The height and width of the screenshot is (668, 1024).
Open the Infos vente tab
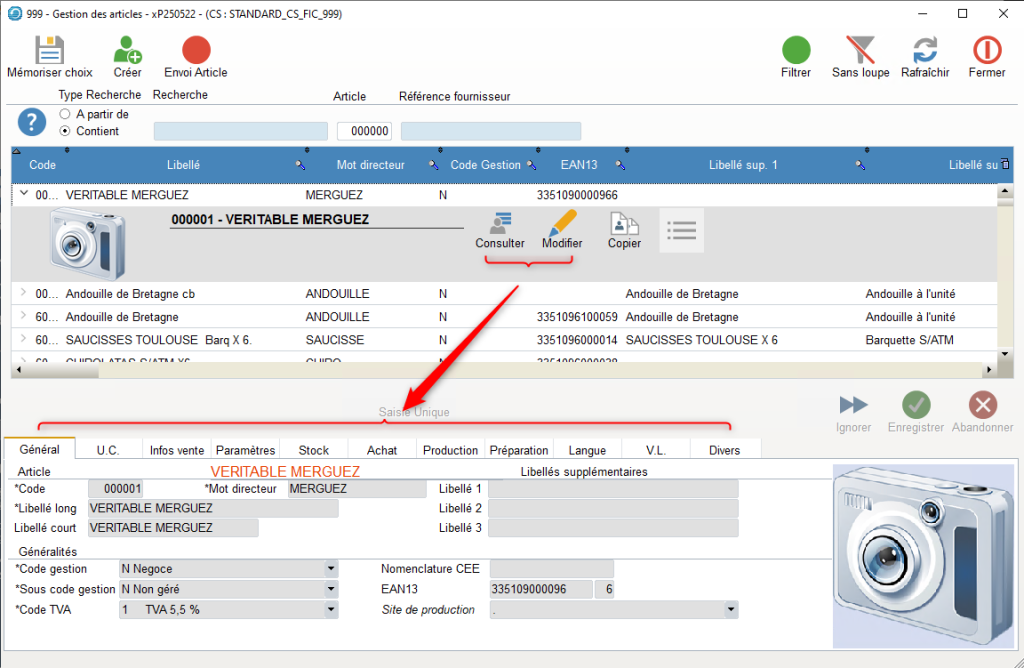(177, 450)
